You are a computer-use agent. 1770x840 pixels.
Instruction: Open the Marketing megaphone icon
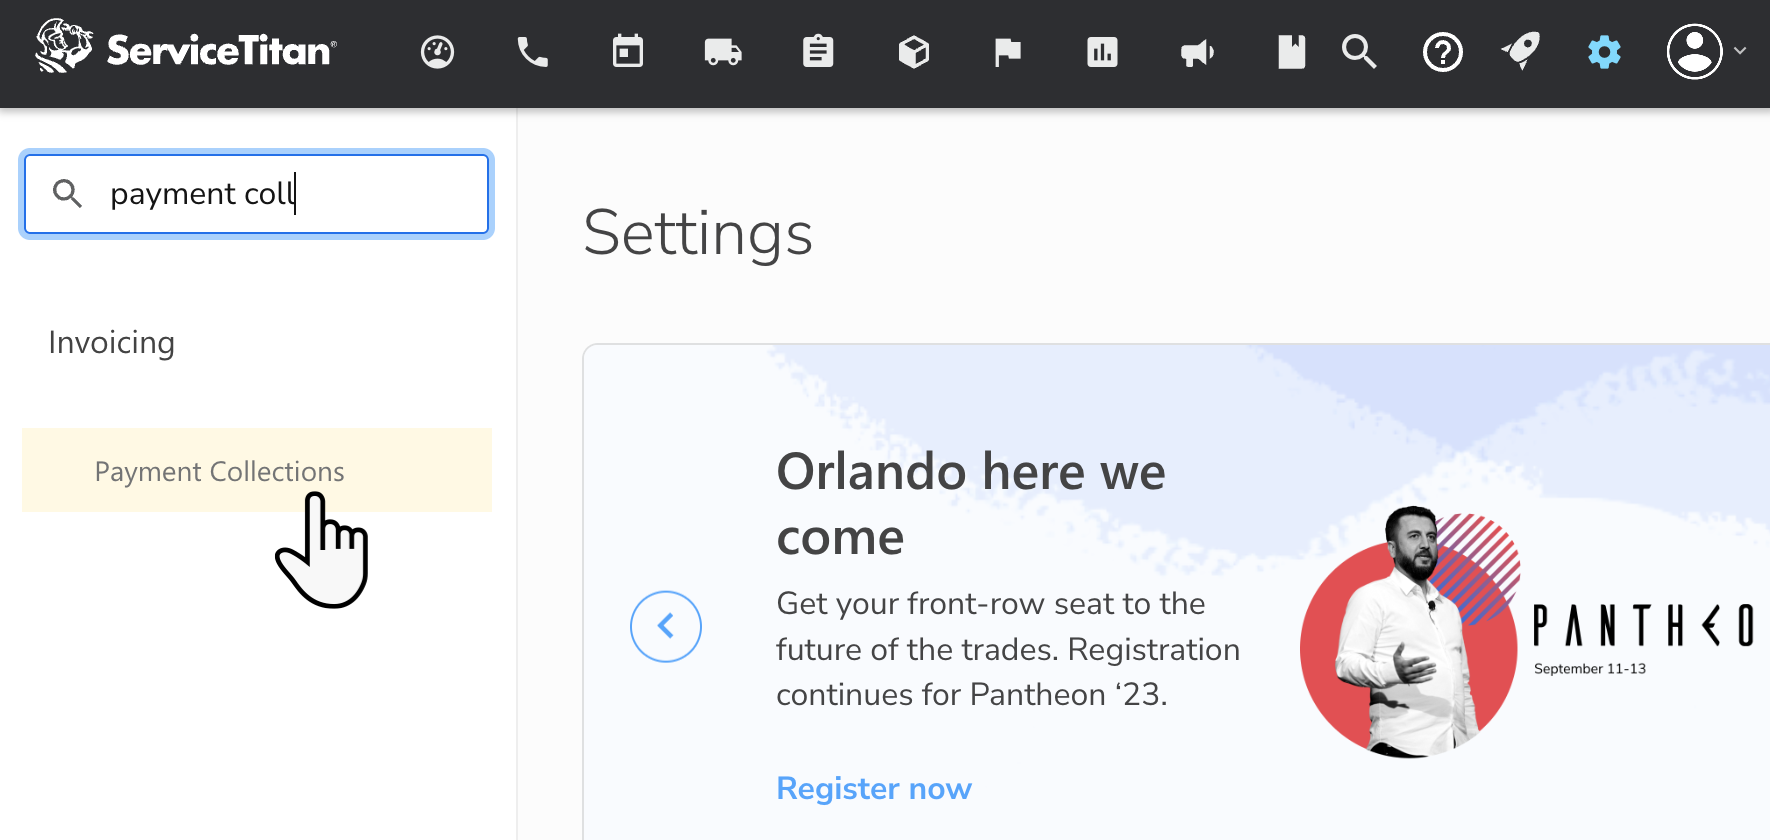pyautogui.click(x=1197, y=52)
